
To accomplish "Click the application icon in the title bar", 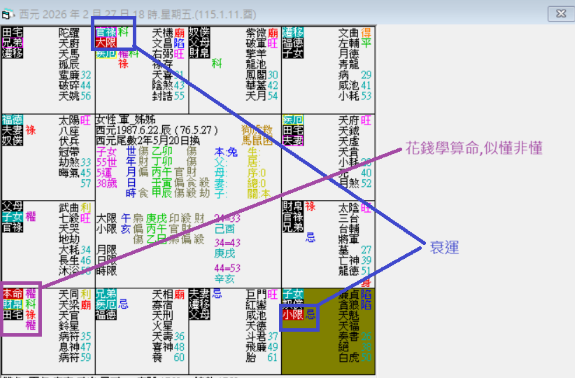I will point(7,14).
